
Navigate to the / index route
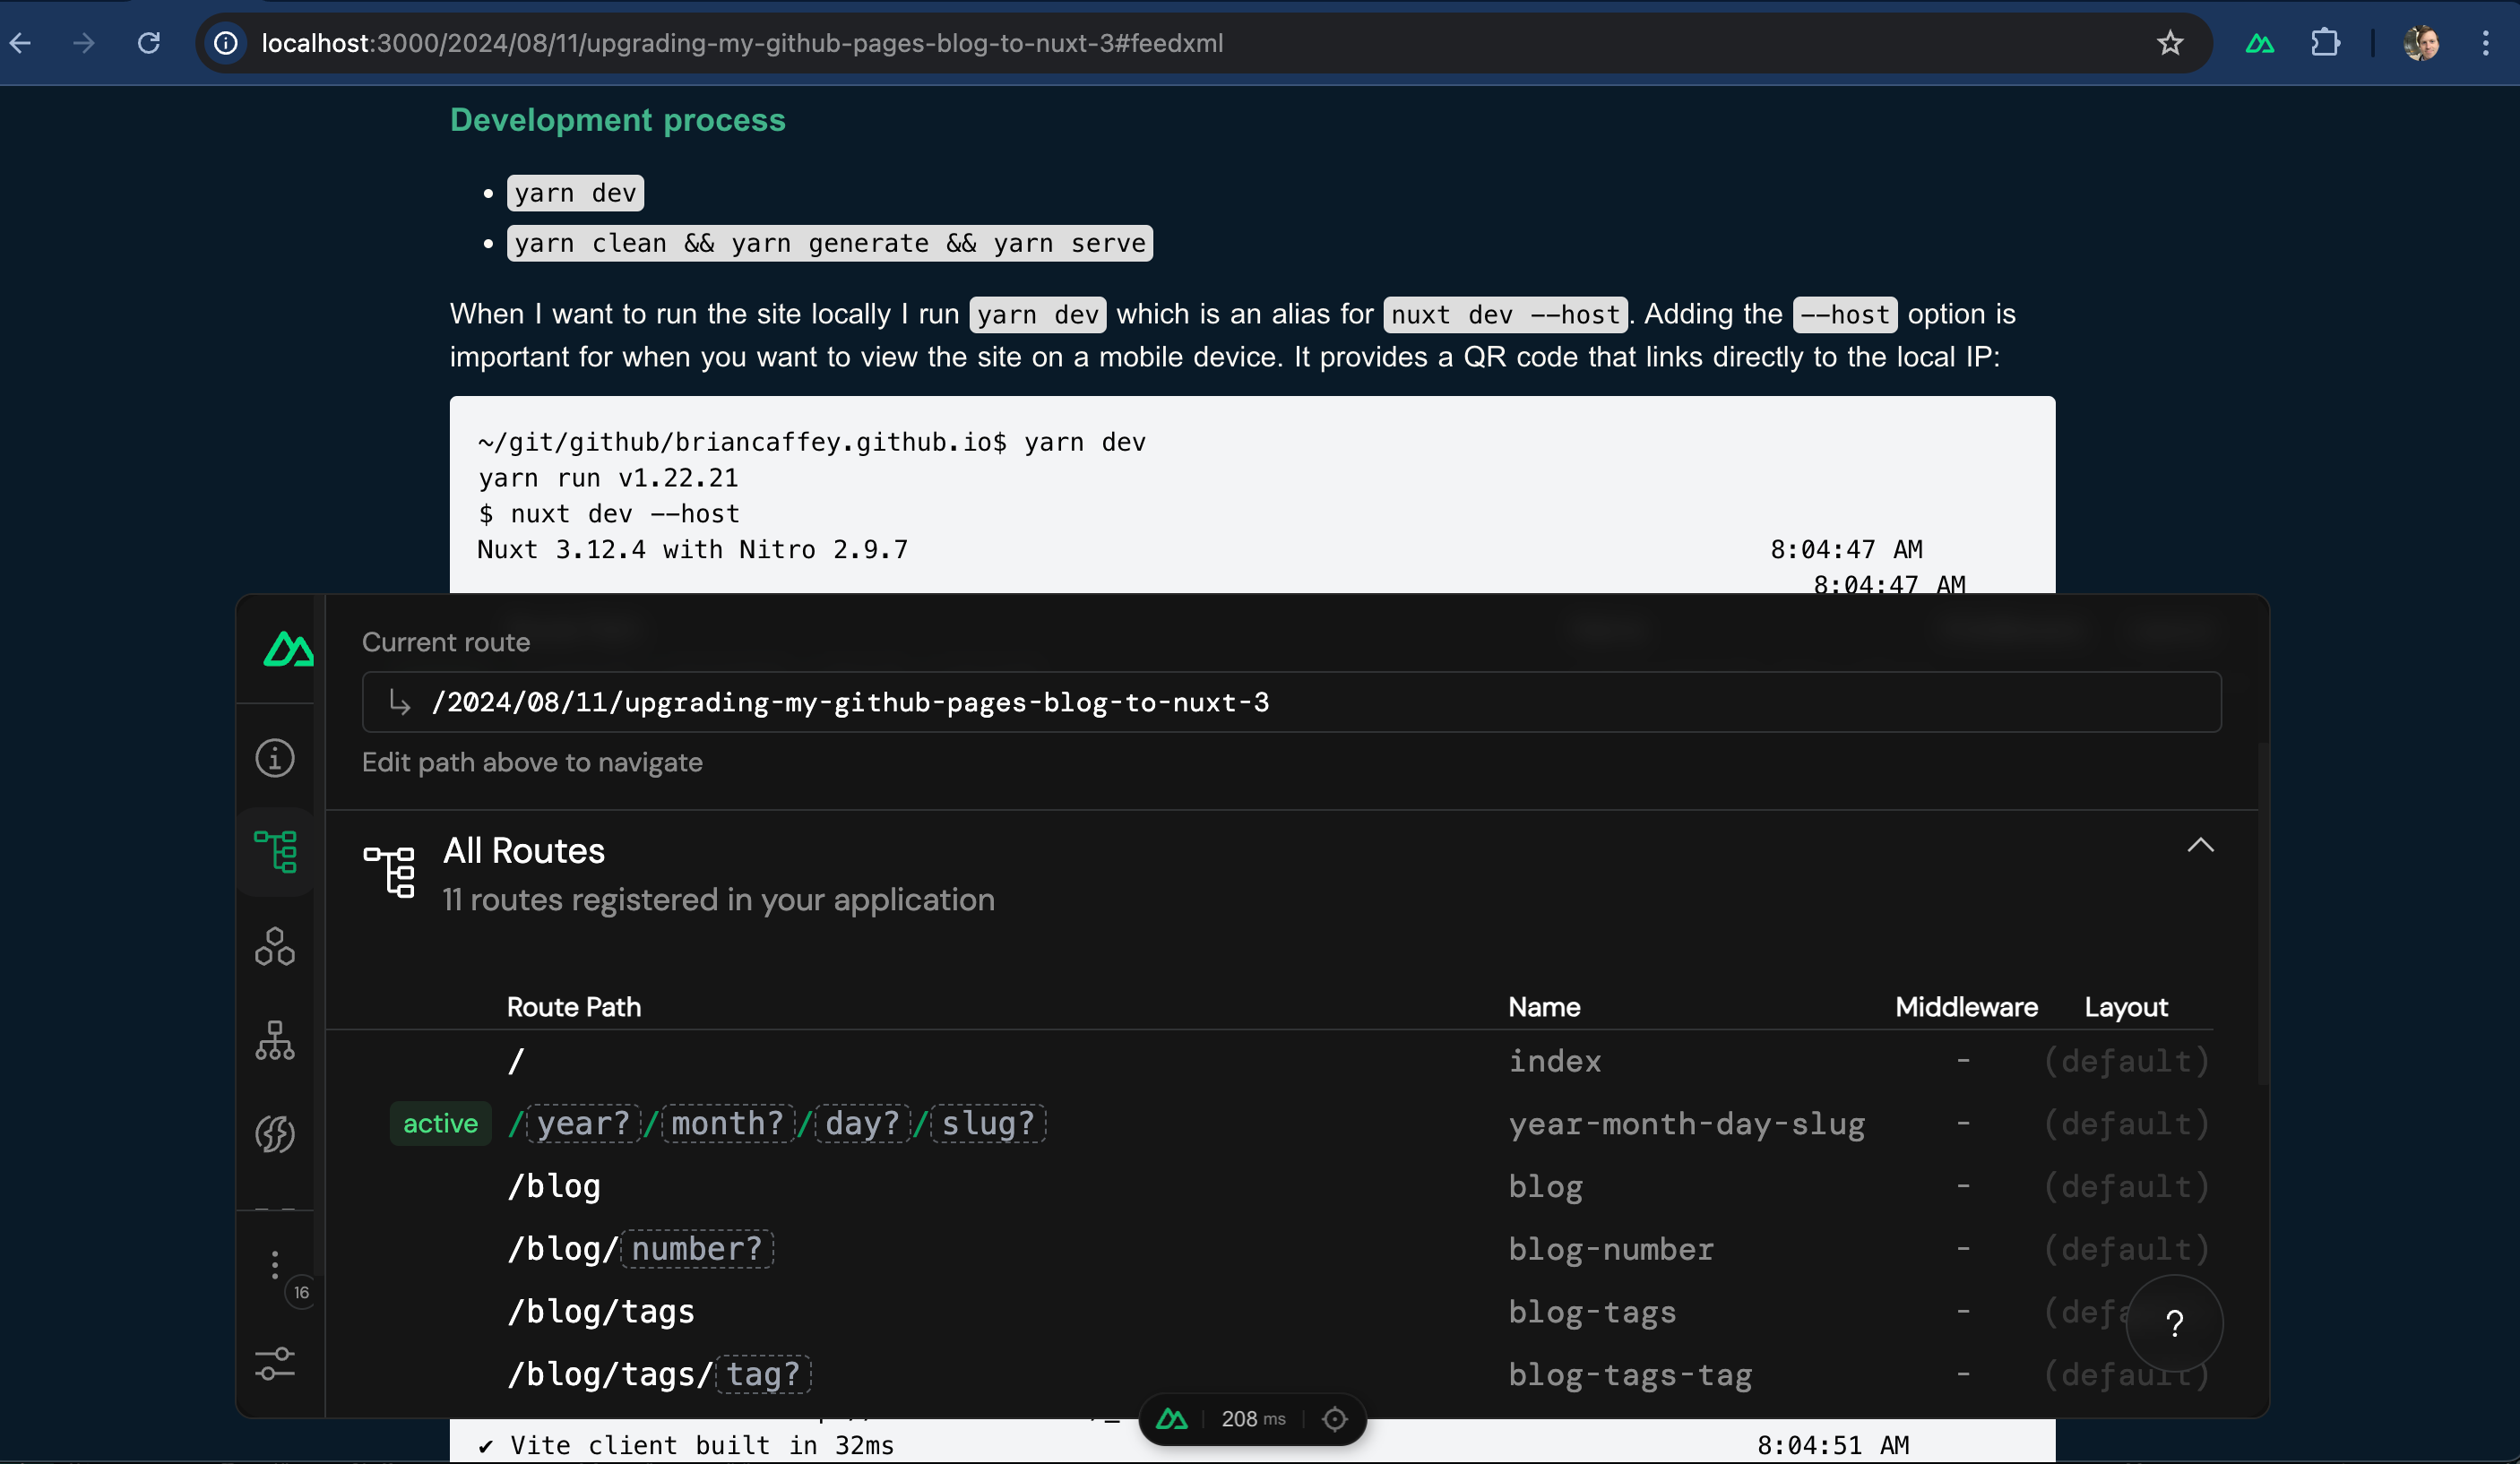click(516, 1061)
